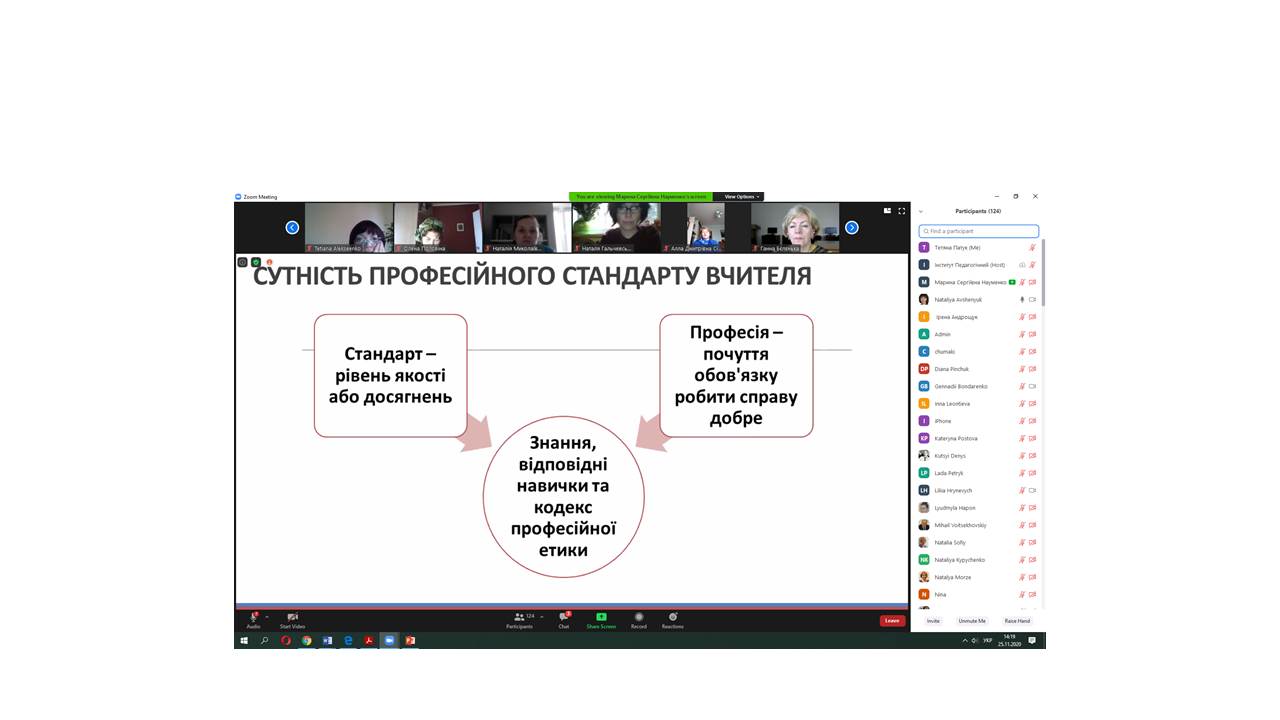Expand the View Options dropdown

tap(742, 197)
